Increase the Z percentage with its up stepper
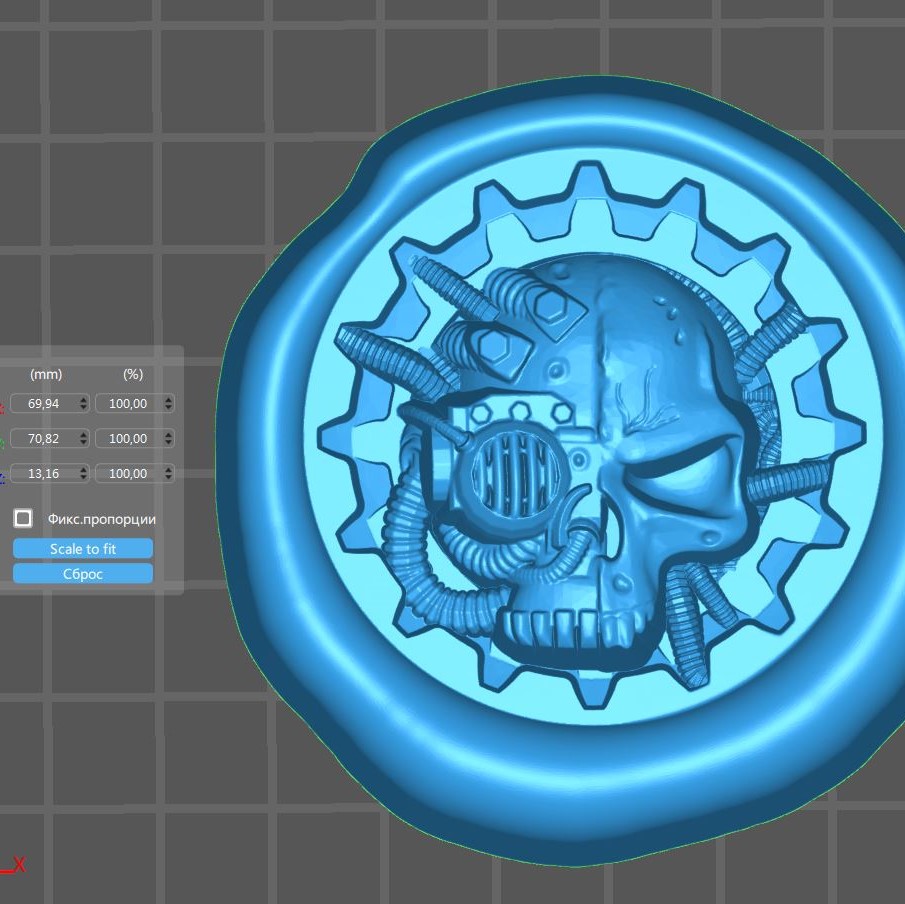Viewport: 905px width, 904px height. point(168,469)
